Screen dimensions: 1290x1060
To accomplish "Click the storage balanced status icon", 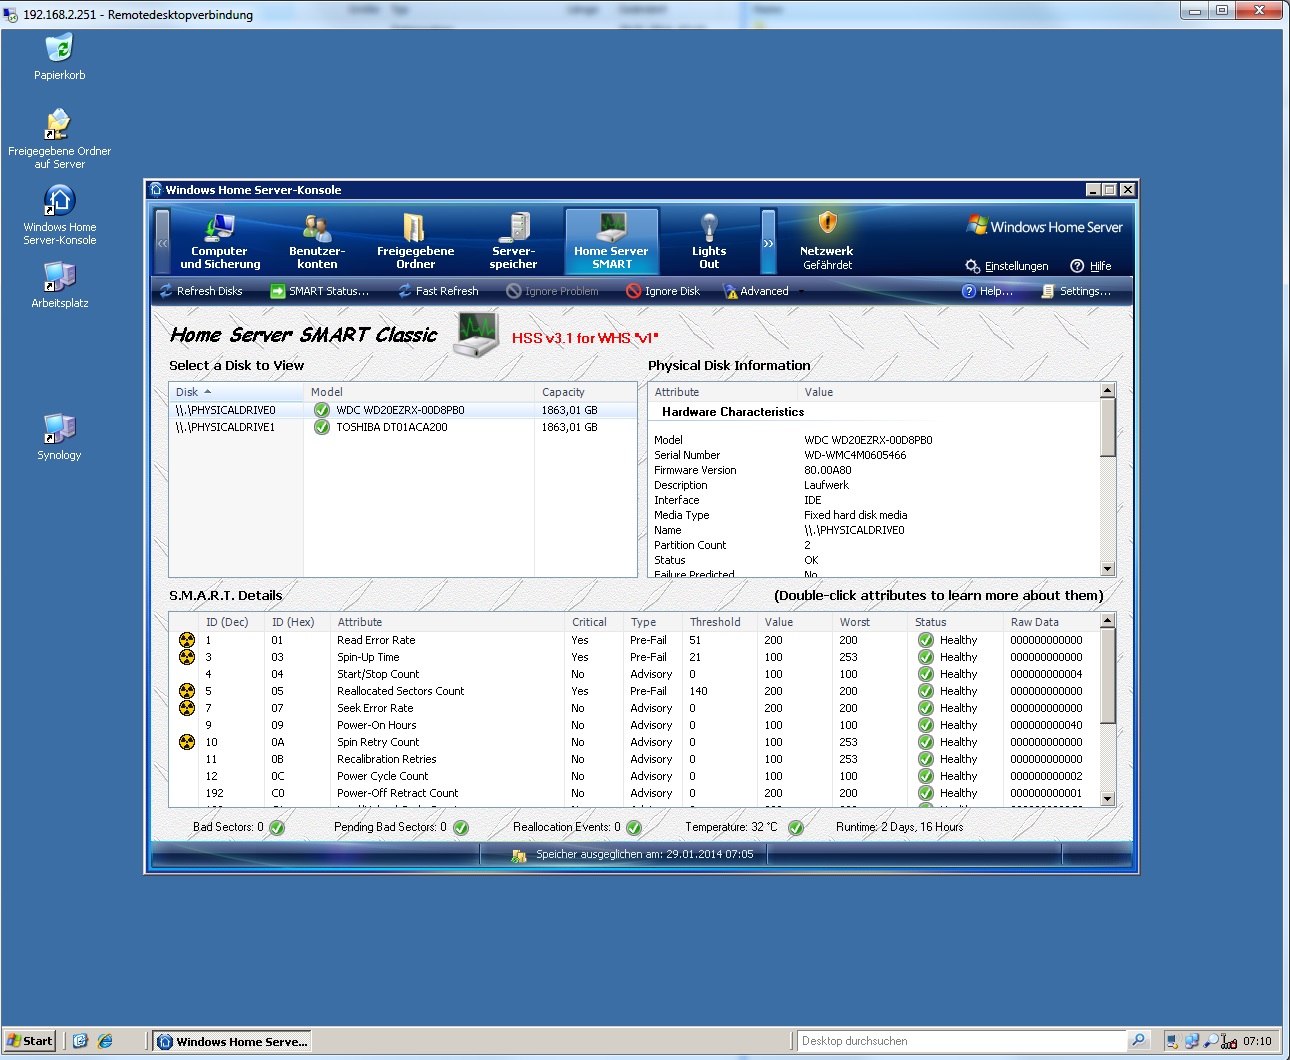I will point(519,855).
